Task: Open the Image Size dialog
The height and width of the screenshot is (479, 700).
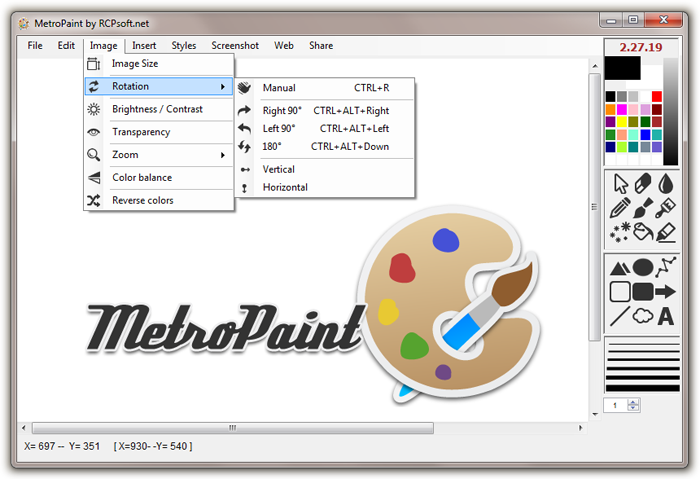Action: click(x=159, y=64)
